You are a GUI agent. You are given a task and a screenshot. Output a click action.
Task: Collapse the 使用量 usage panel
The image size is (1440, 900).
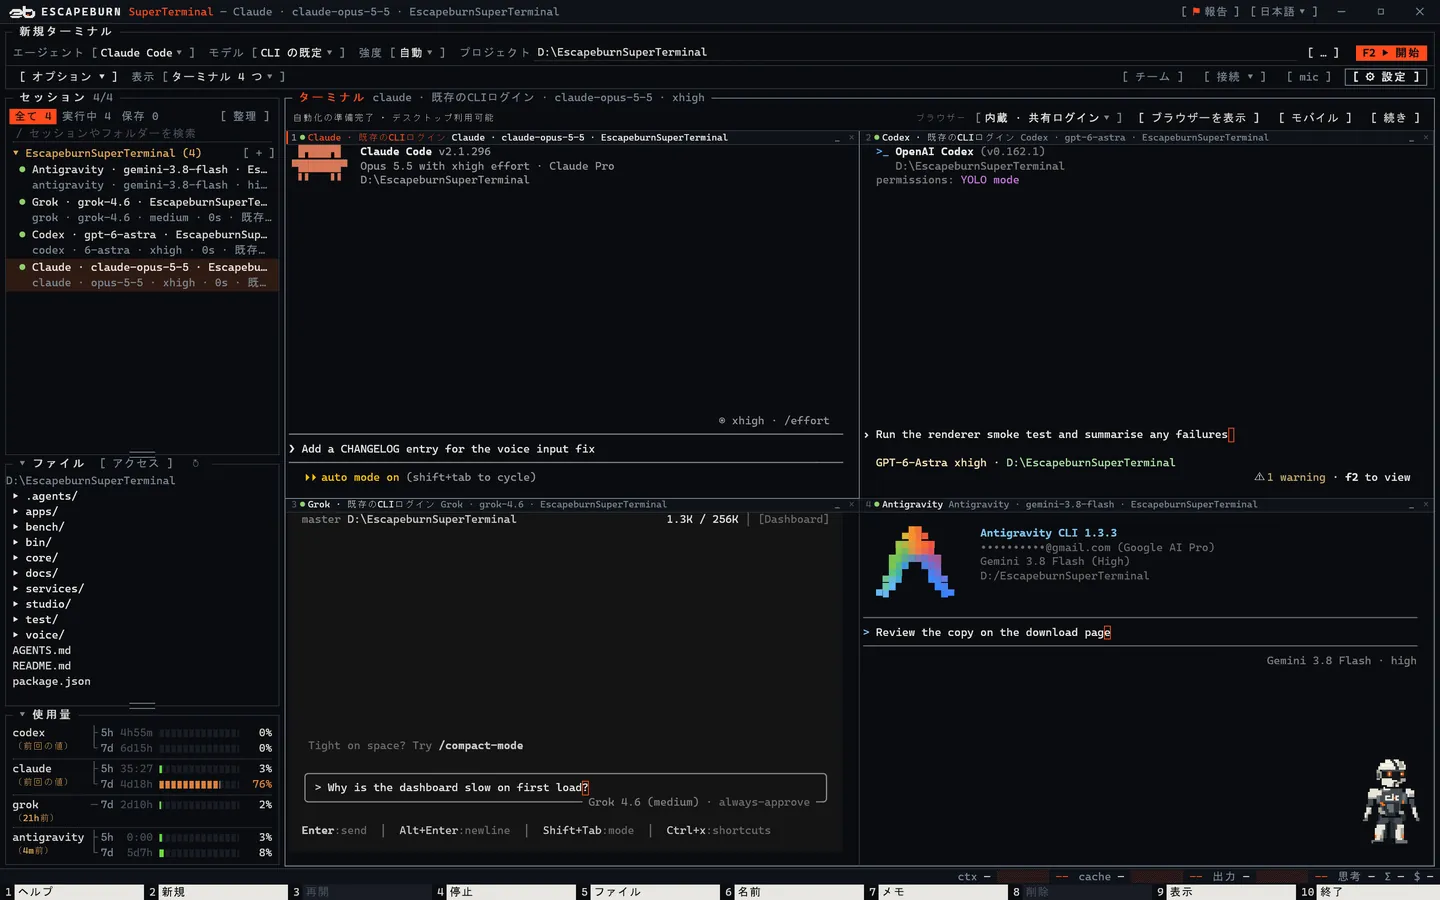[x=22, y=714]
